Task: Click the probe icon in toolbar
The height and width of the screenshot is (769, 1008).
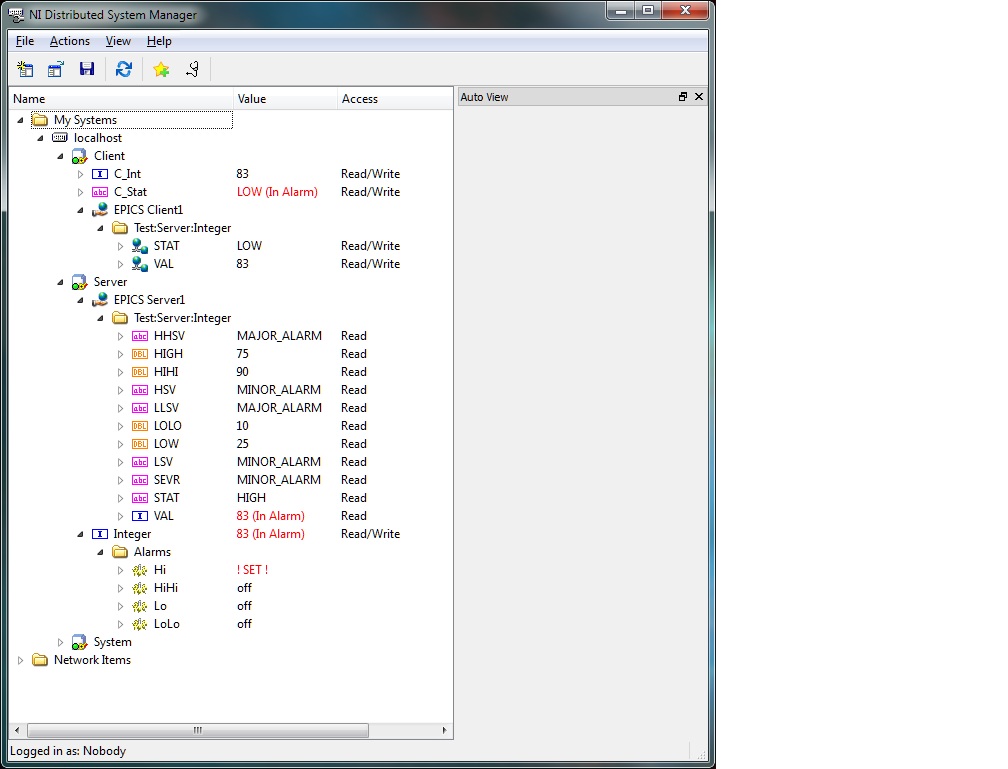Action: click(192, 69)
